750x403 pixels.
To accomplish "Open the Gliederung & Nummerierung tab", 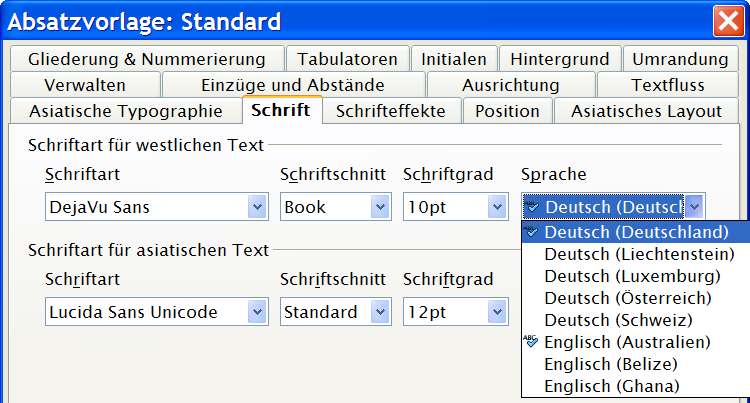I will [x=146, y=59].
